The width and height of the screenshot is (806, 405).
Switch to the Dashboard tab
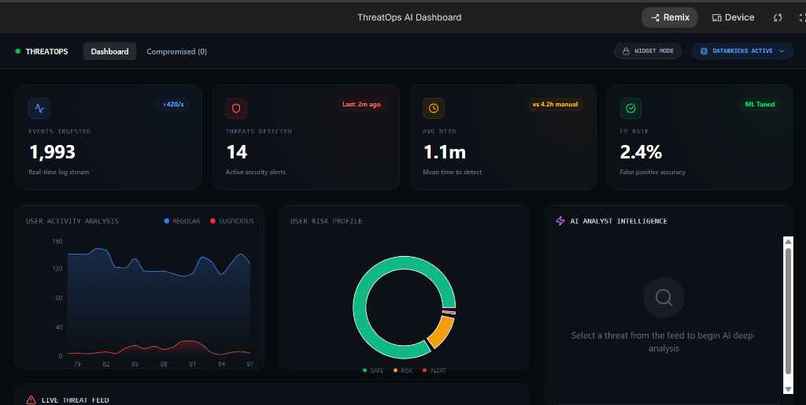[x=109, y=51]
